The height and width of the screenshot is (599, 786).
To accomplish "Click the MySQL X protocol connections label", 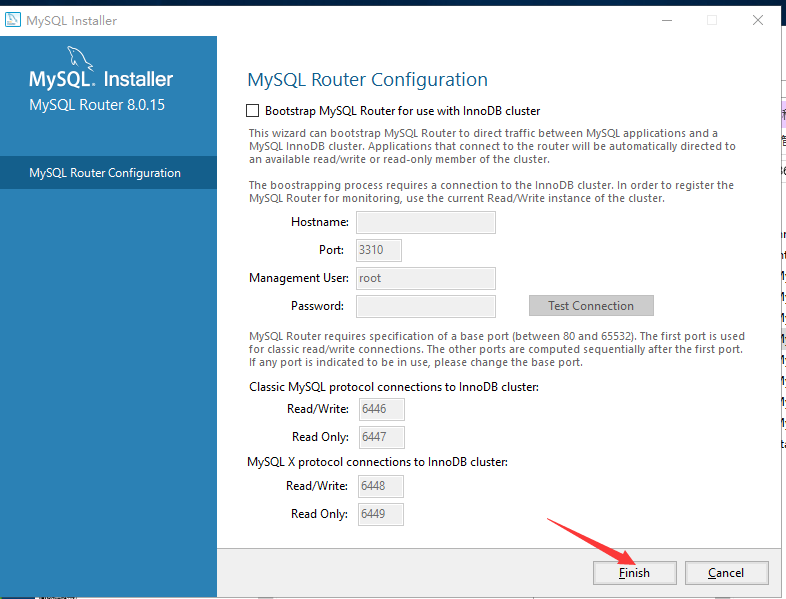I will coord(377,462).
